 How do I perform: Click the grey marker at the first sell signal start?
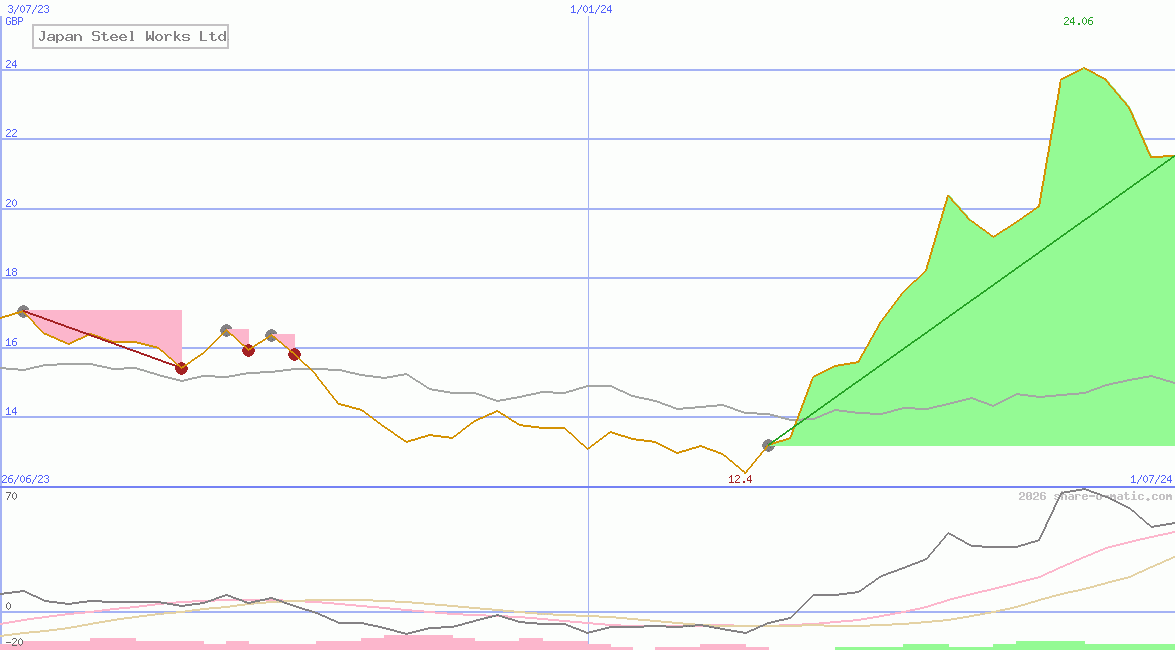click(23, 311)
